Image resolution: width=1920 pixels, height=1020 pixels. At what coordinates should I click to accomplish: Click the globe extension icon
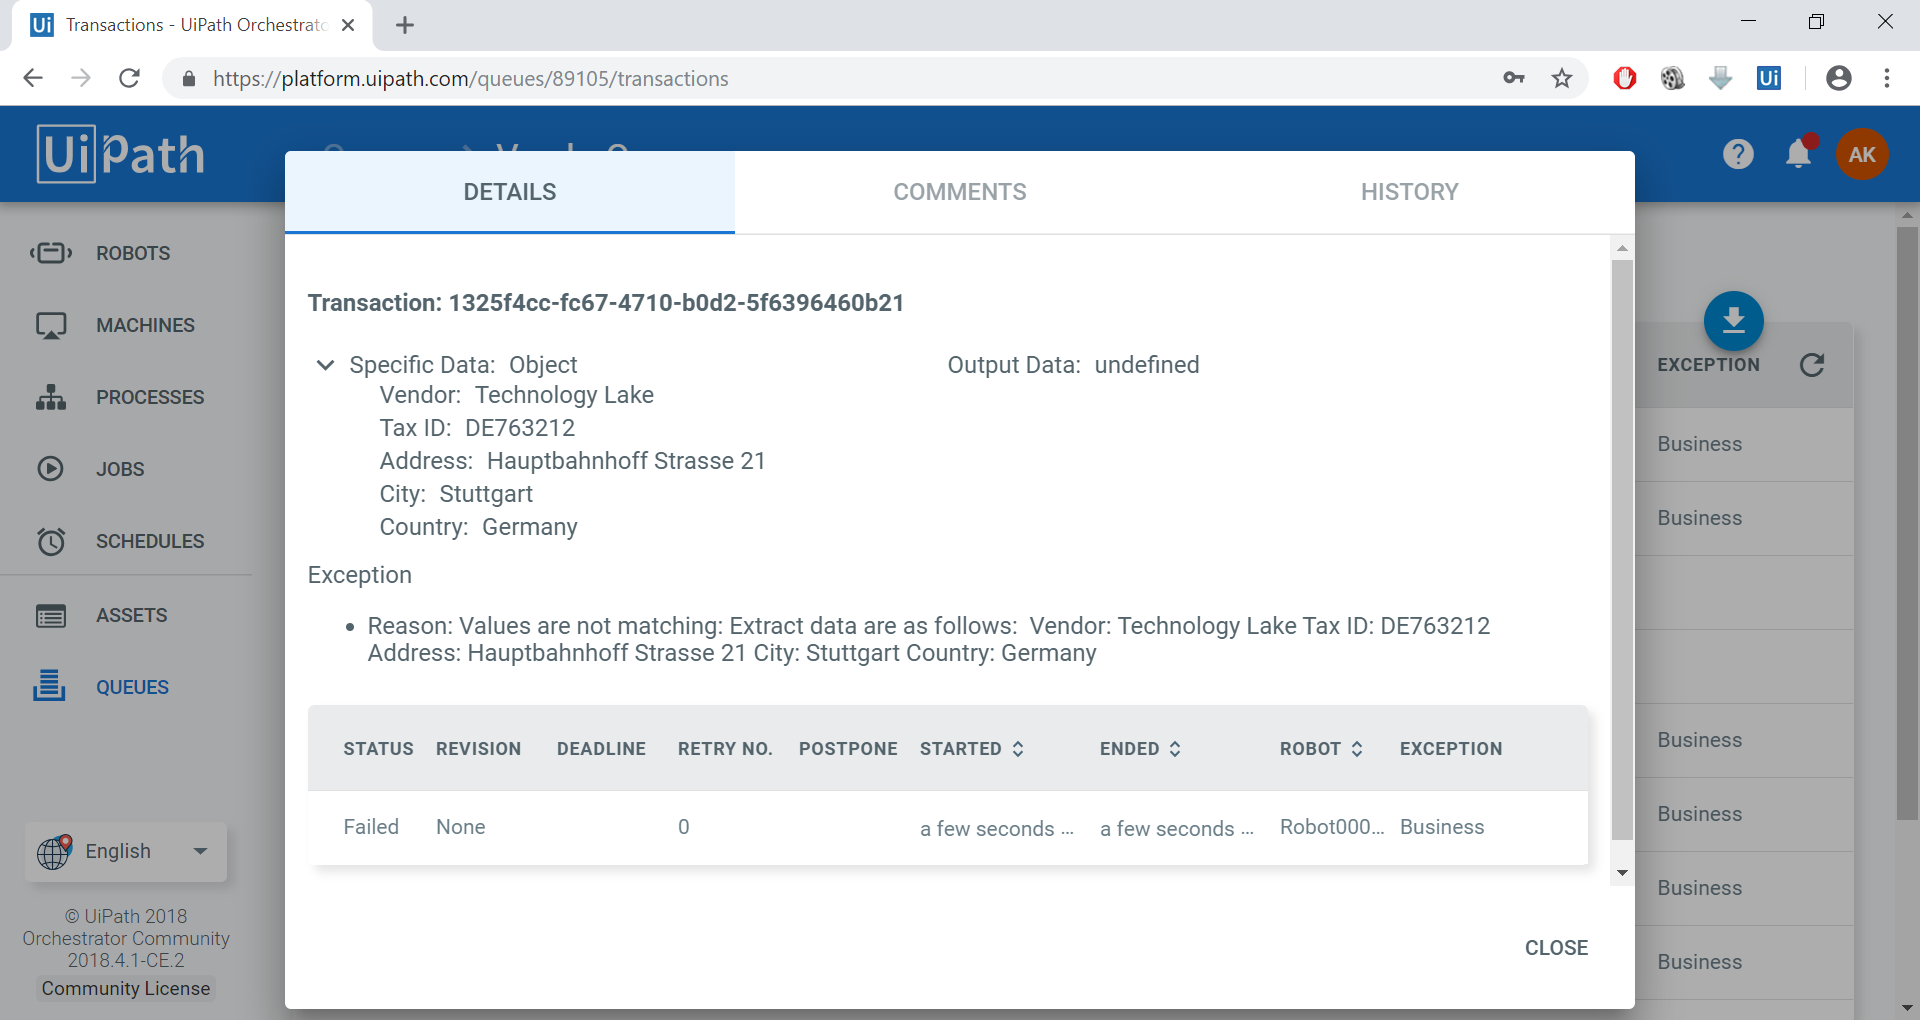pos(1673,78)
